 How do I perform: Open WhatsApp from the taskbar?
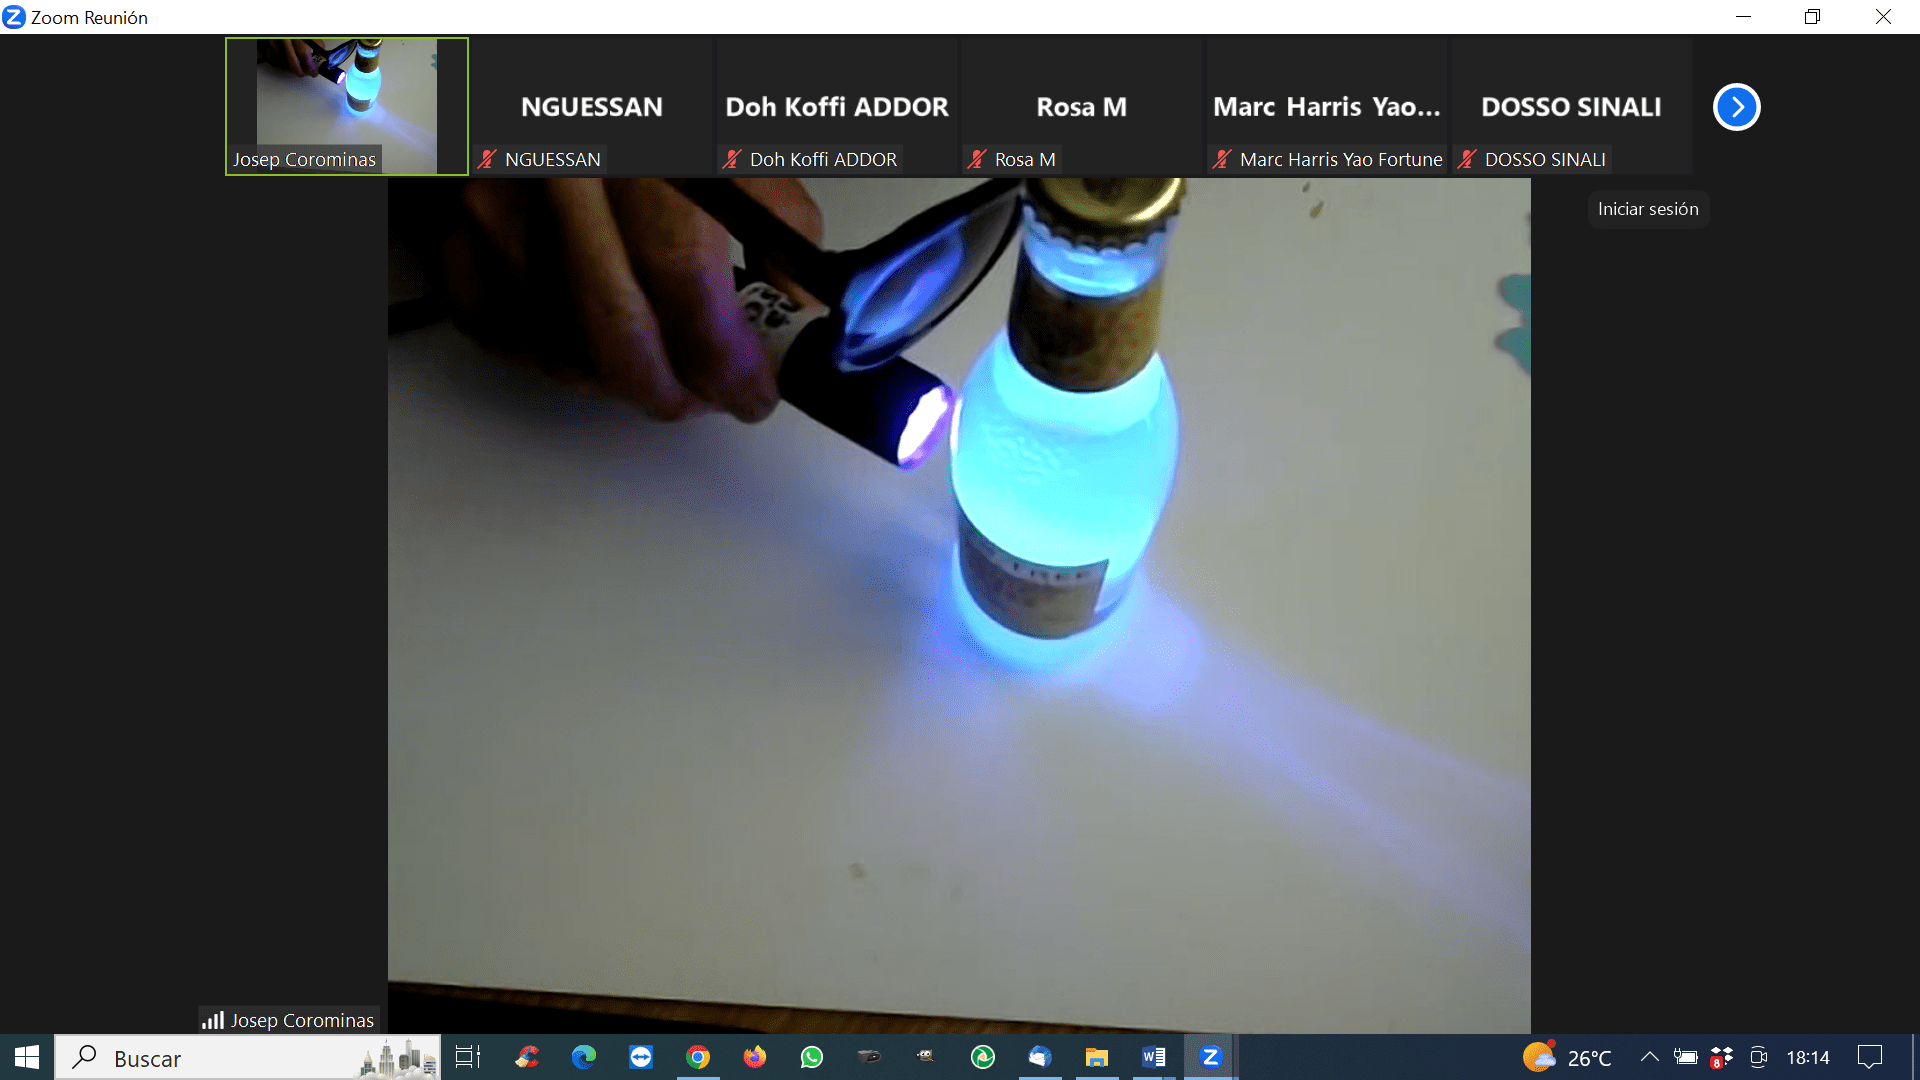pos(812,1057)
